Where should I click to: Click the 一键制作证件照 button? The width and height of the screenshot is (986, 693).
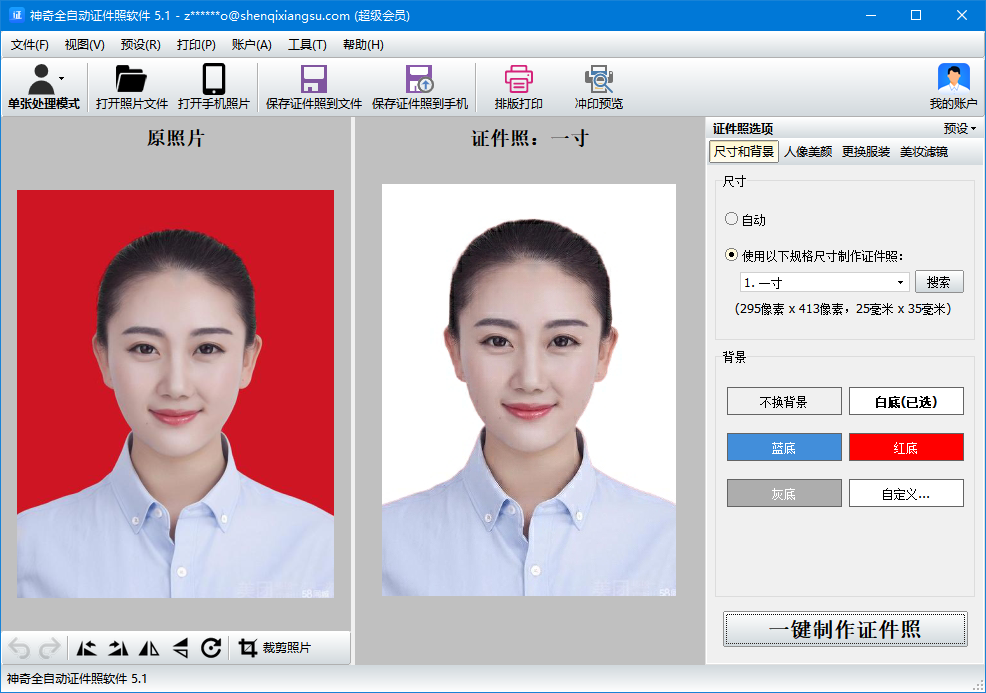[844, 628]
